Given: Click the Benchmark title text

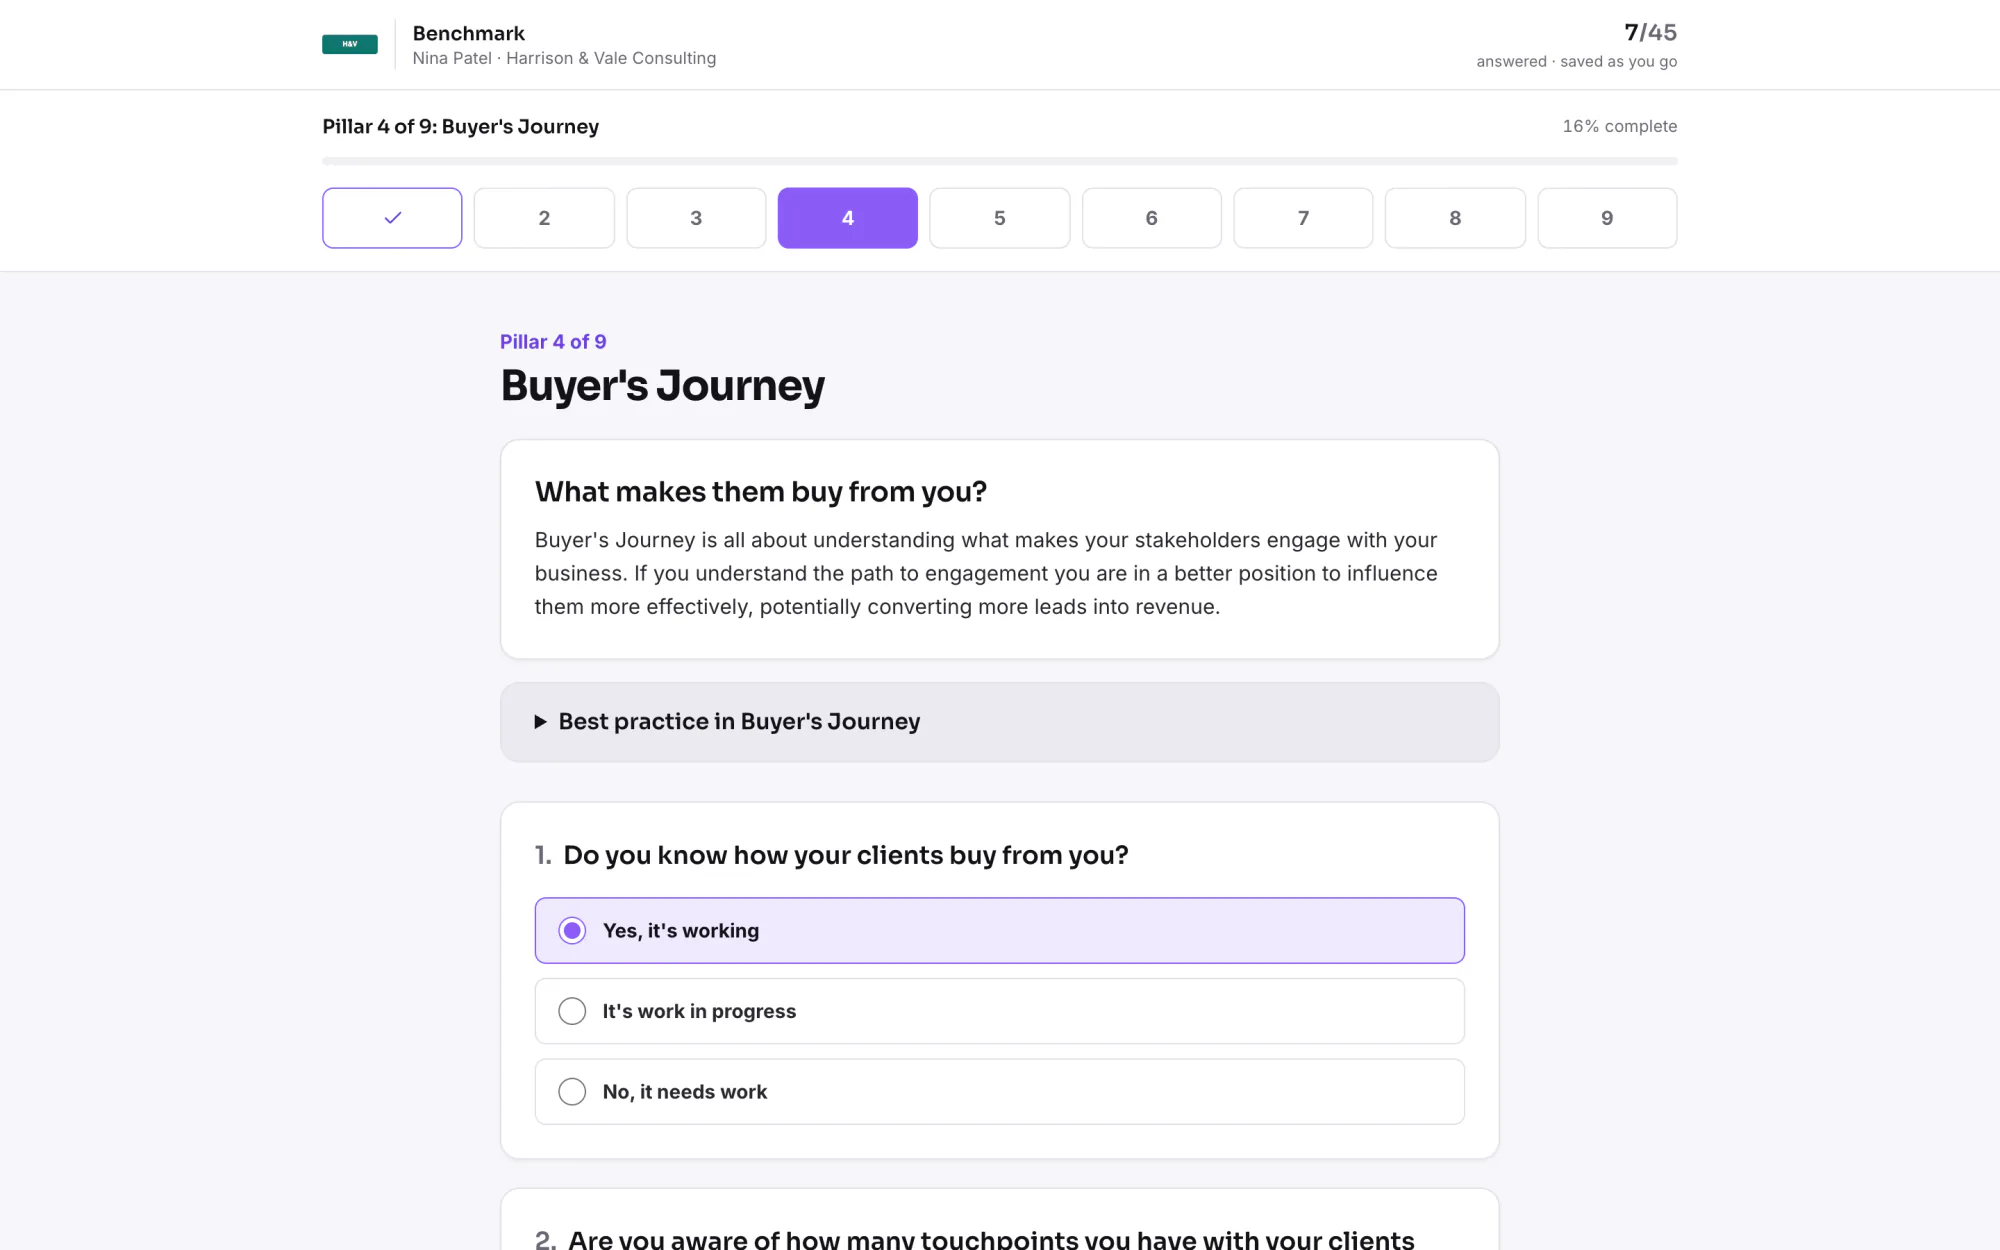Looking at the screenshot, I should 469,33.
